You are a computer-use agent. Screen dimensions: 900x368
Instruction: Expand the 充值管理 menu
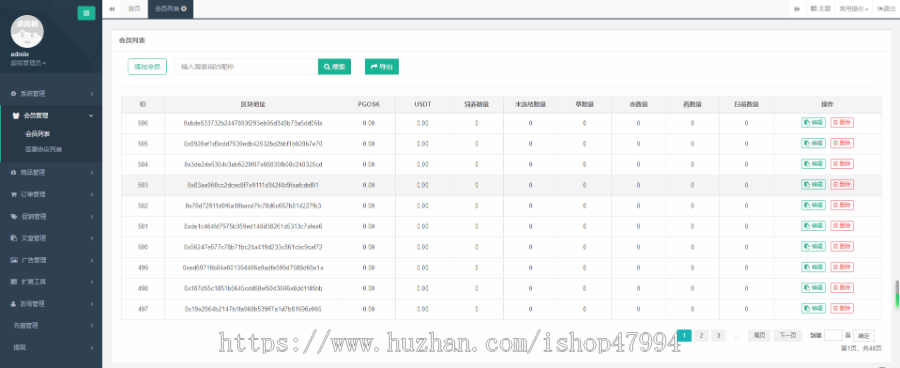pos(51,326)
